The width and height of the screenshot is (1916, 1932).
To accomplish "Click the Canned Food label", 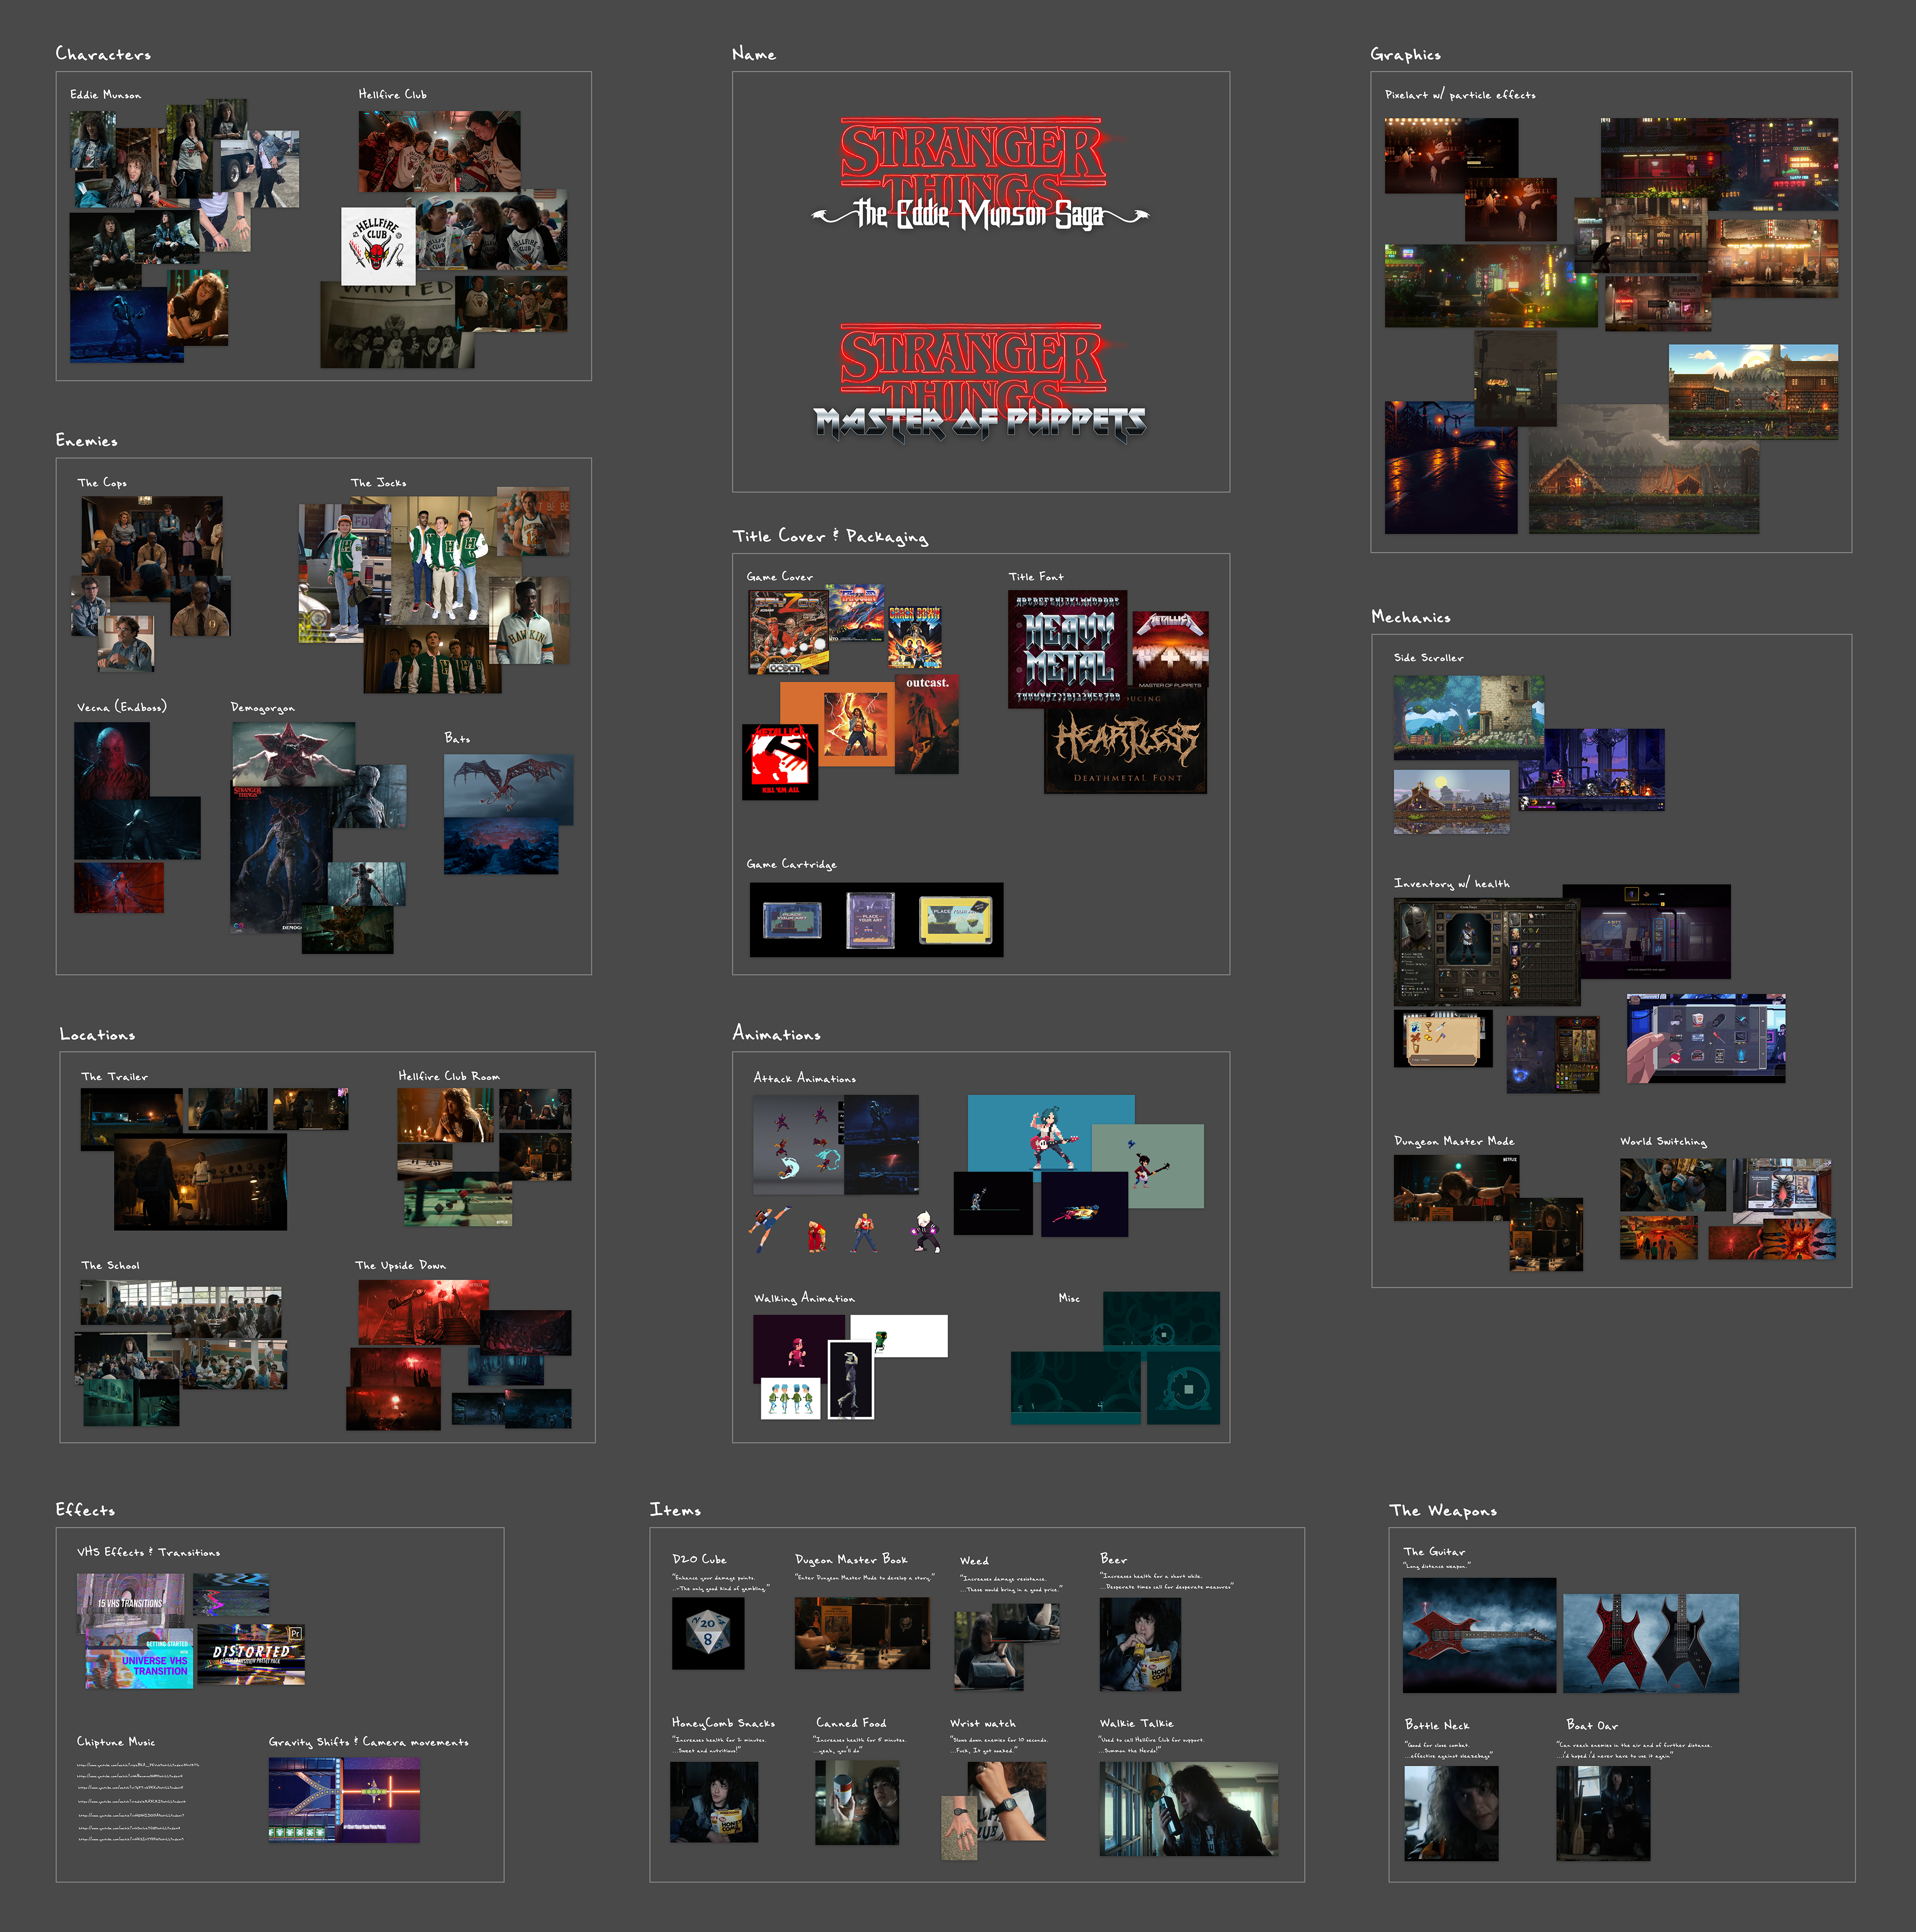I will pos(851,1724).
